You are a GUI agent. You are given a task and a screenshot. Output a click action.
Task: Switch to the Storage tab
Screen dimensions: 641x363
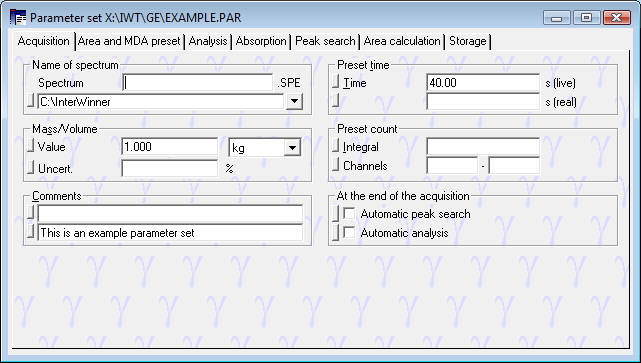(x=468, y=41)
